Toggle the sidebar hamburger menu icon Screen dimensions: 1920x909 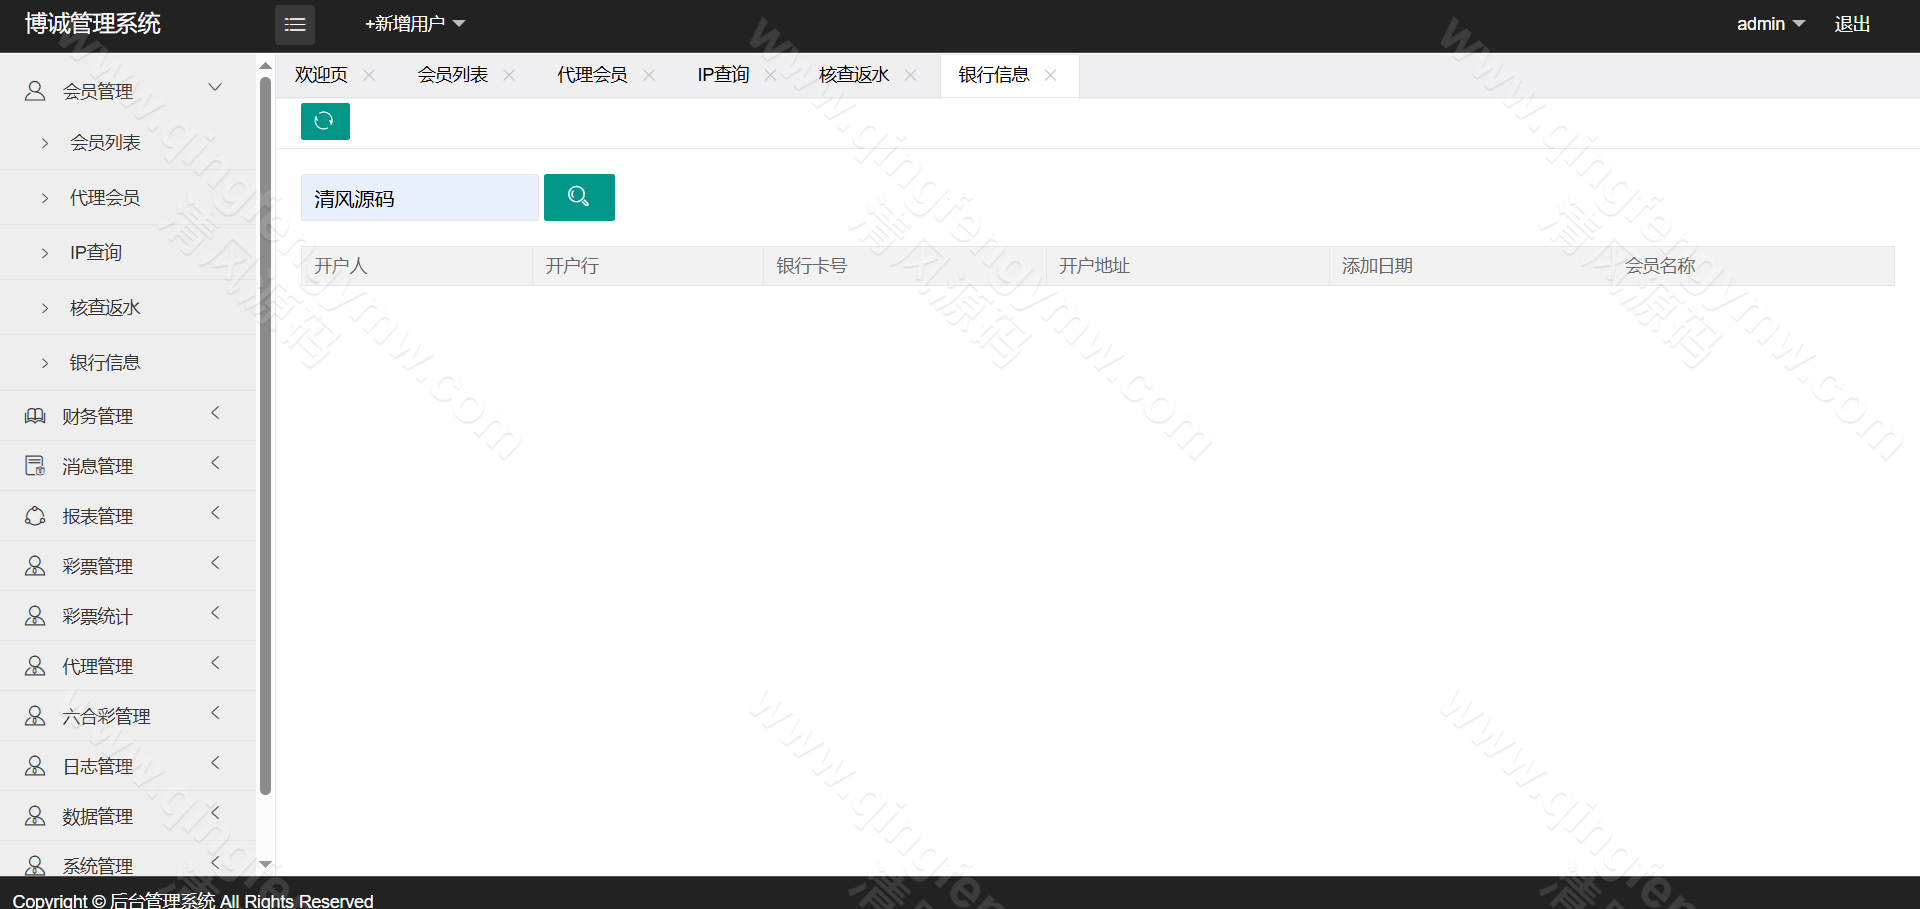pos(295,25)
